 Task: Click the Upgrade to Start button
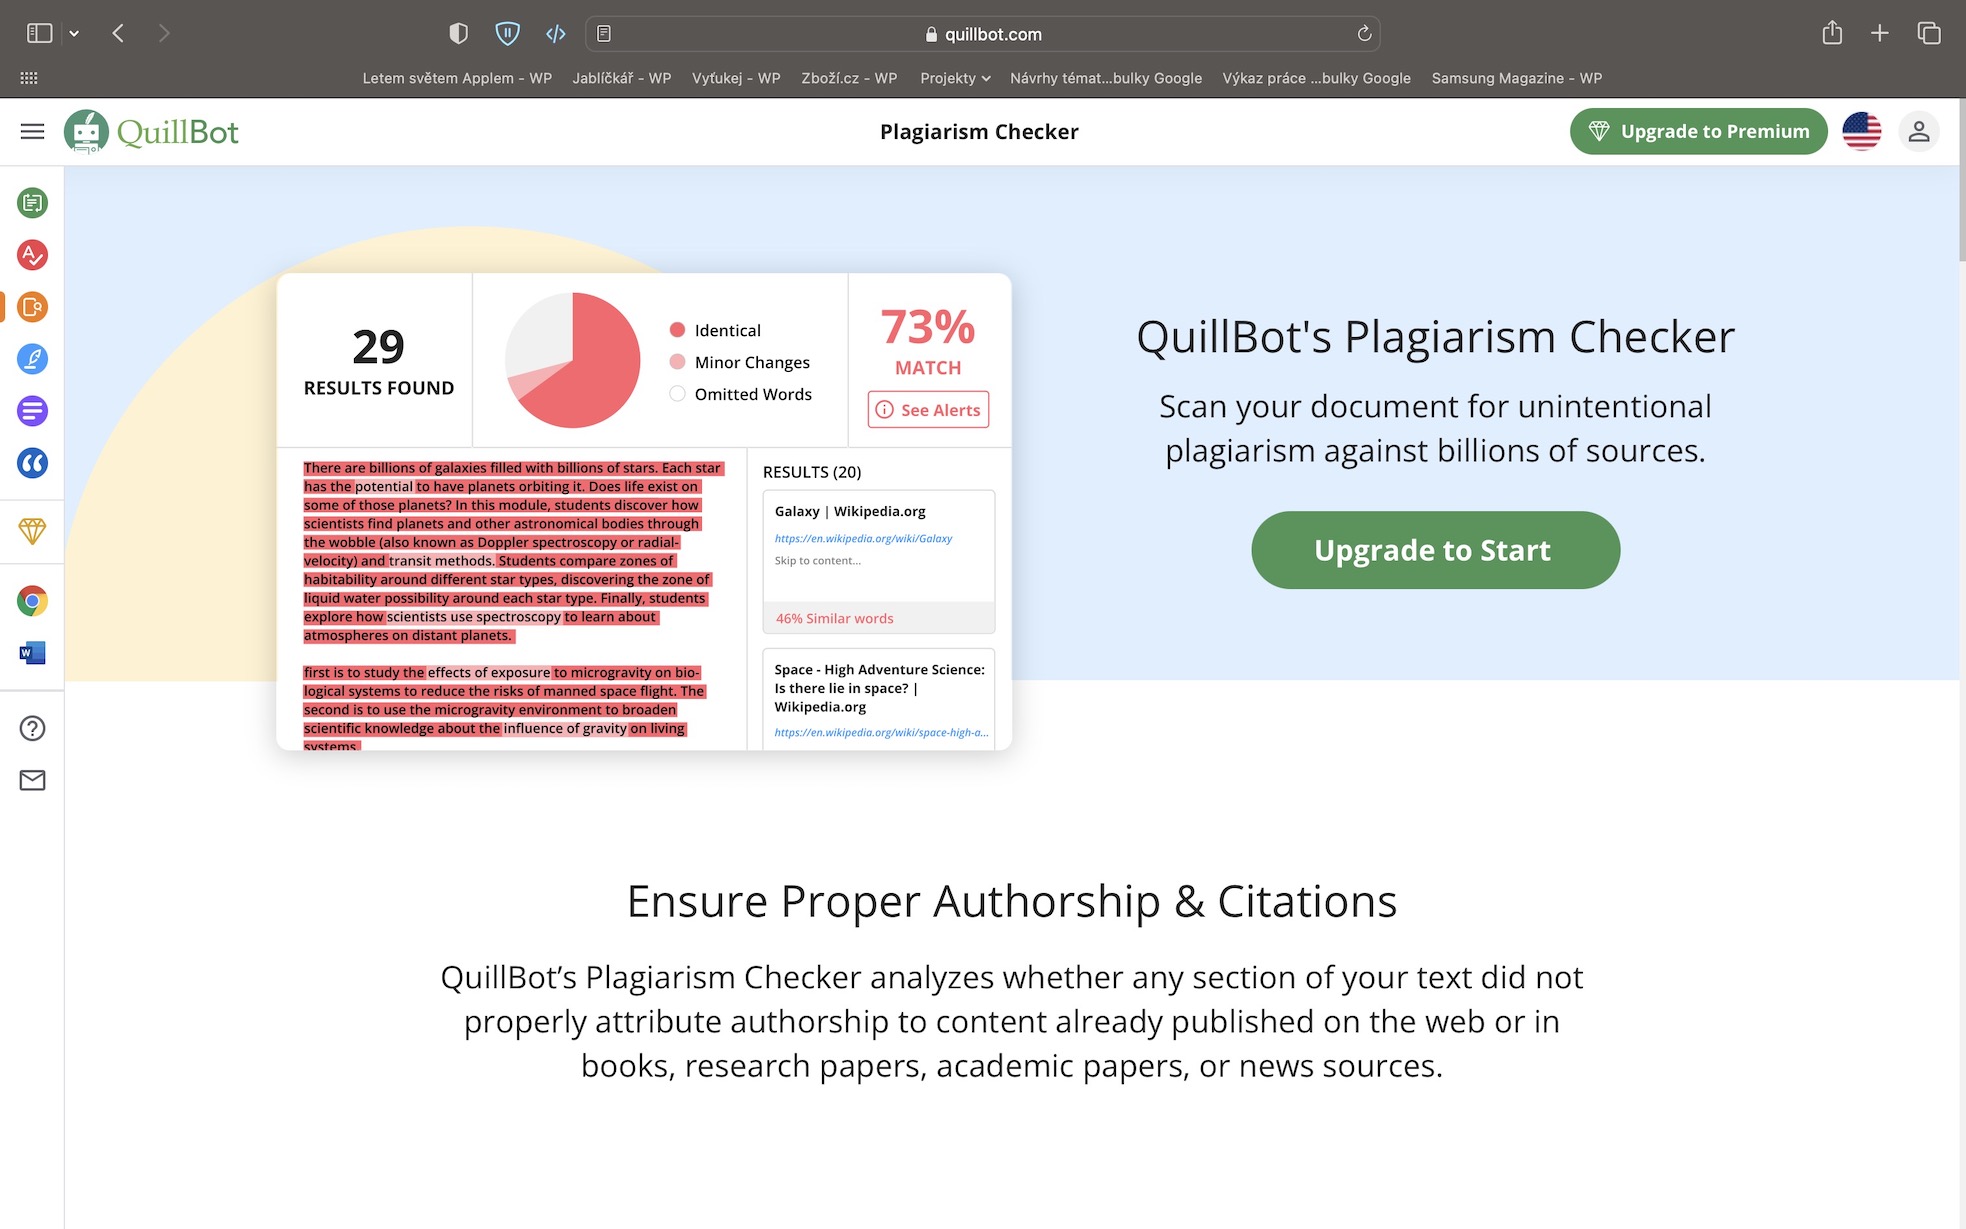click(1434, 550)
